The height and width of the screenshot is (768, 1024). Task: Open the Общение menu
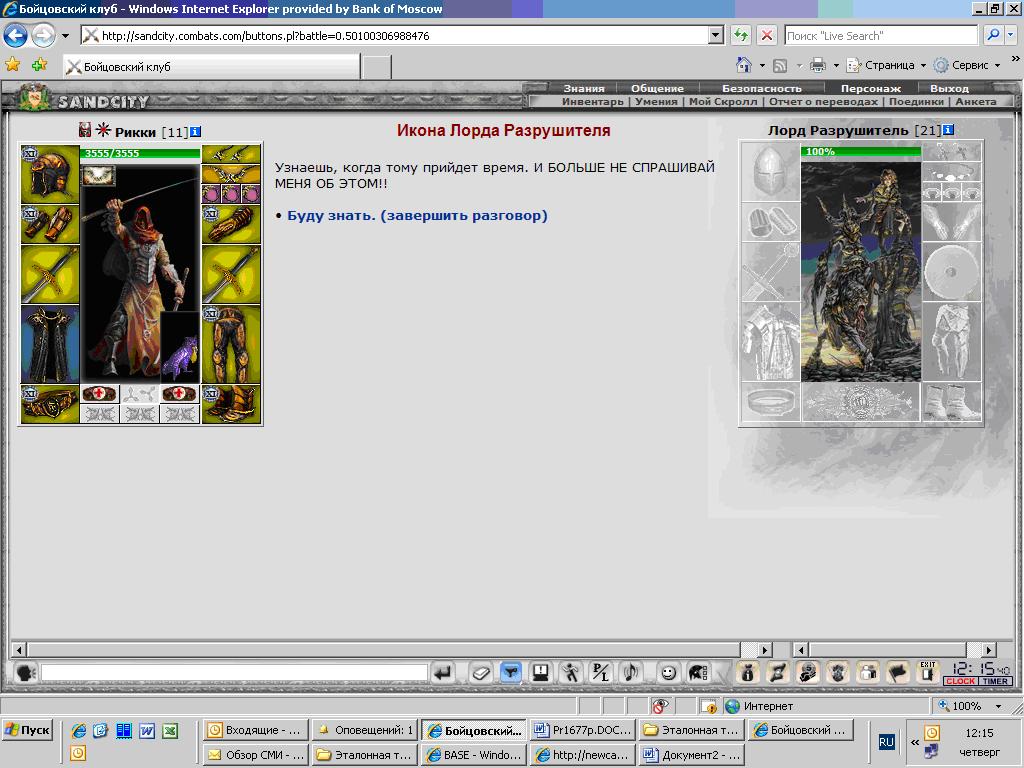tap(657, 88)
